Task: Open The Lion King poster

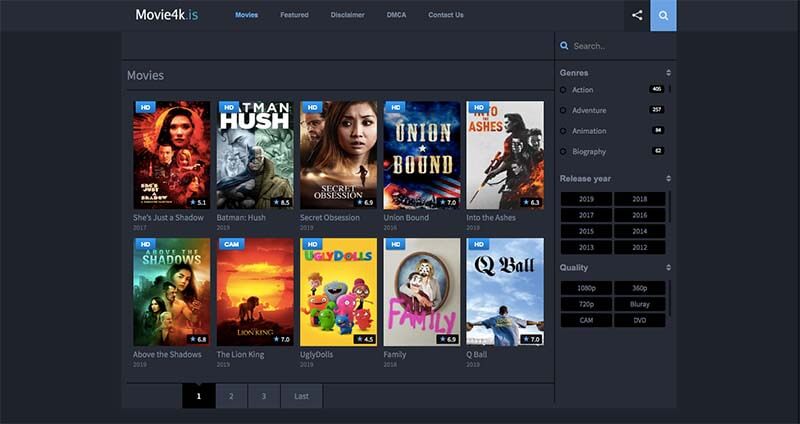Action: click(255, 292)
